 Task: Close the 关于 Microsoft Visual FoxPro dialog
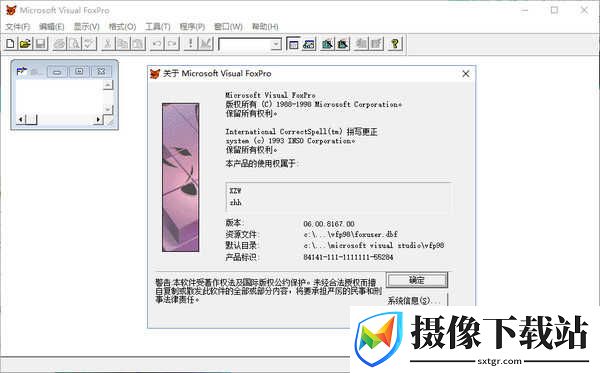point(466,73)
